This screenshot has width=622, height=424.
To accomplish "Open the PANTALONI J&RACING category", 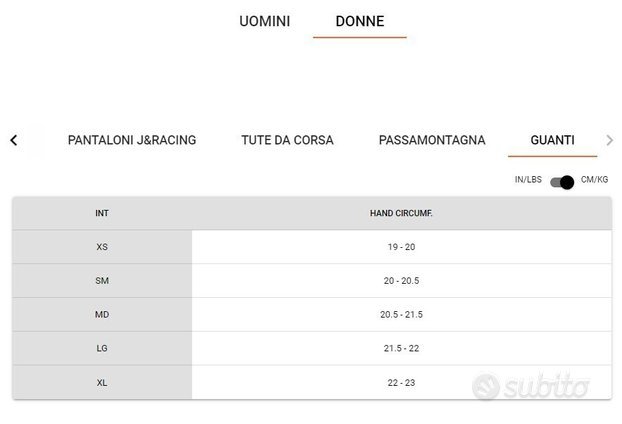I will (x=132, y=140).
